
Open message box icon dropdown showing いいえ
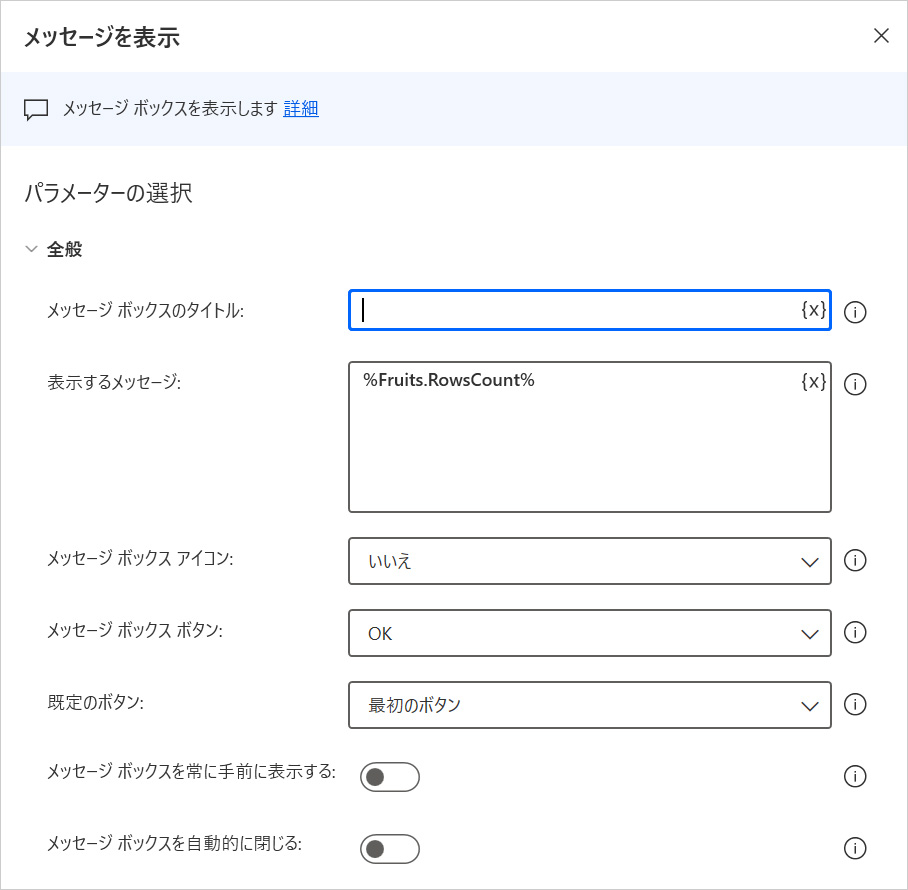pos(589,561)
